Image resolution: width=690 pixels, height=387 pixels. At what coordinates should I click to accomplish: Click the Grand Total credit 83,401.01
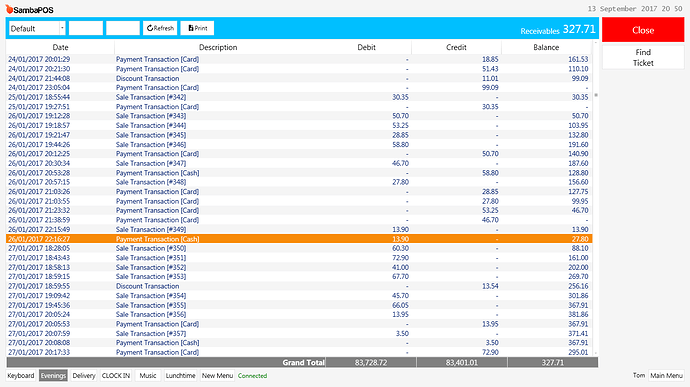coord(462,363)
